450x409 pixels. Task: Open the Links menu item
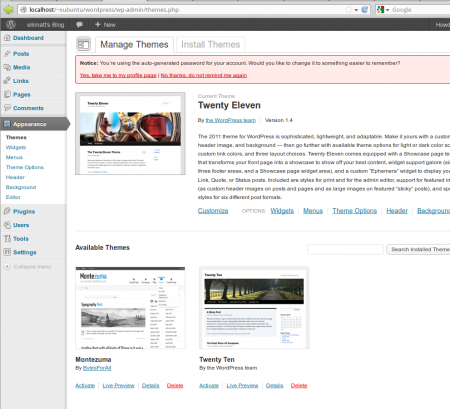[x=21, y=81]
